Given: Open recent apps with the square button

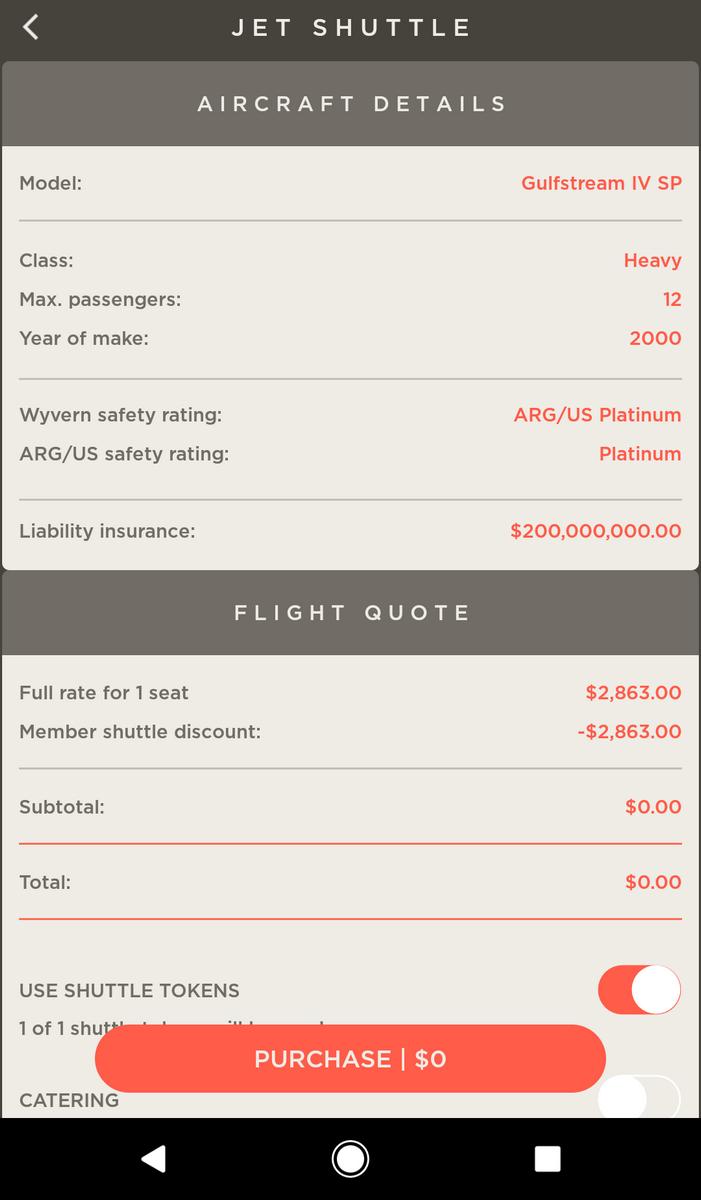Looking at the screenshot, I should pos(546,1158).
